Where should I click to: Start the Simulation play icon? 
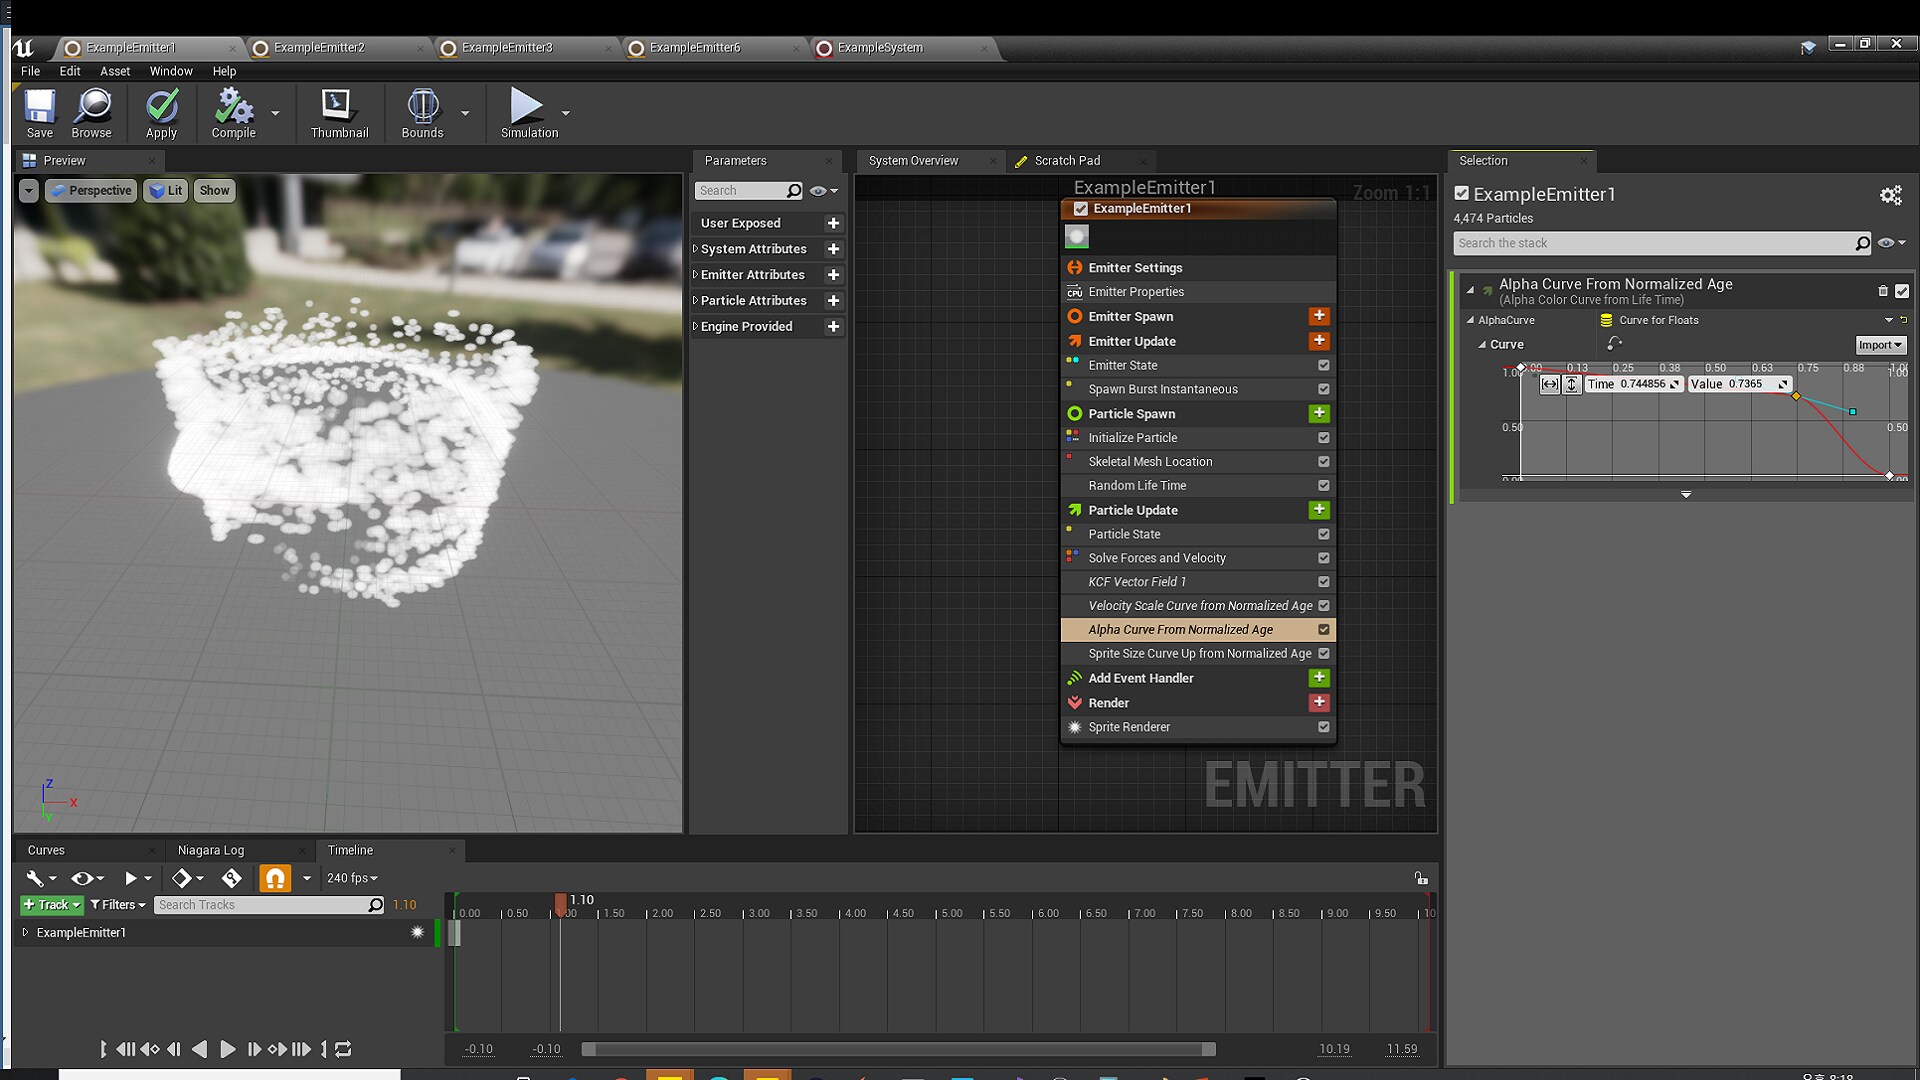[x=525, y=108]
